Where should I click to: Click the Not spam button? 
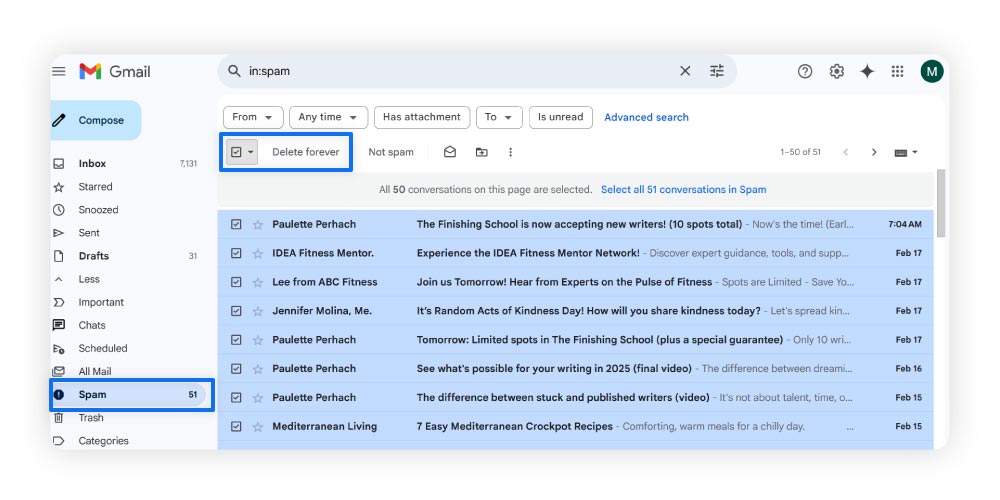391,152
